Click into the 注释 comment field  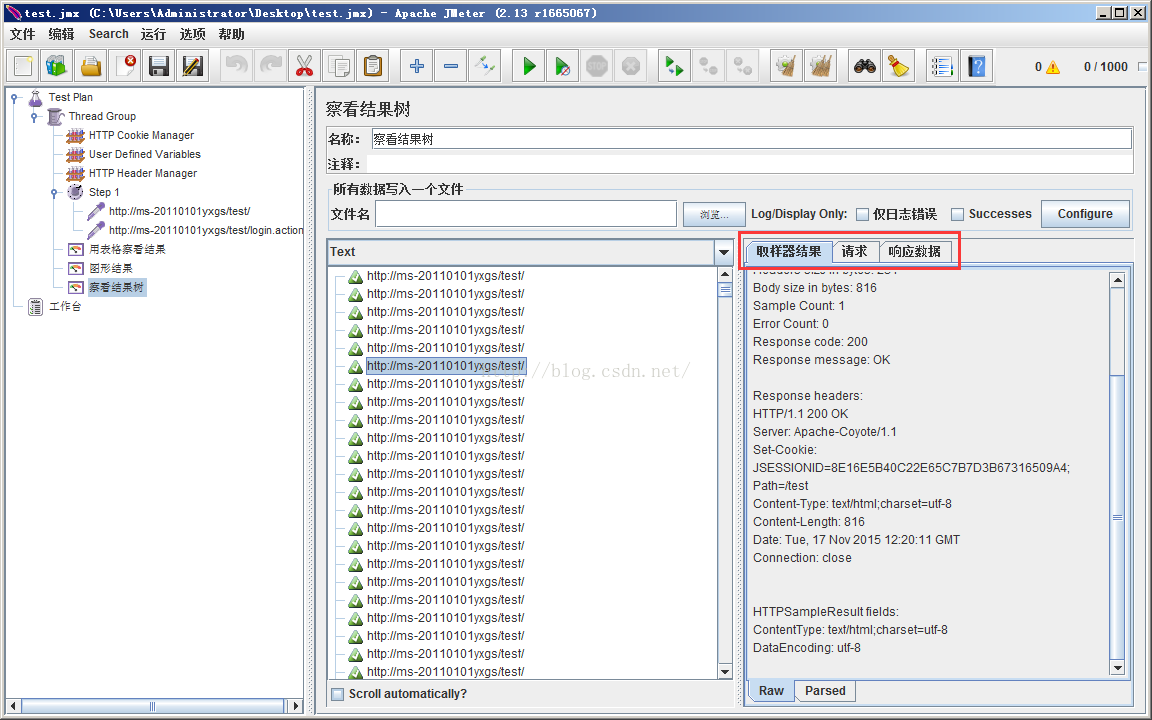[749, 164]
